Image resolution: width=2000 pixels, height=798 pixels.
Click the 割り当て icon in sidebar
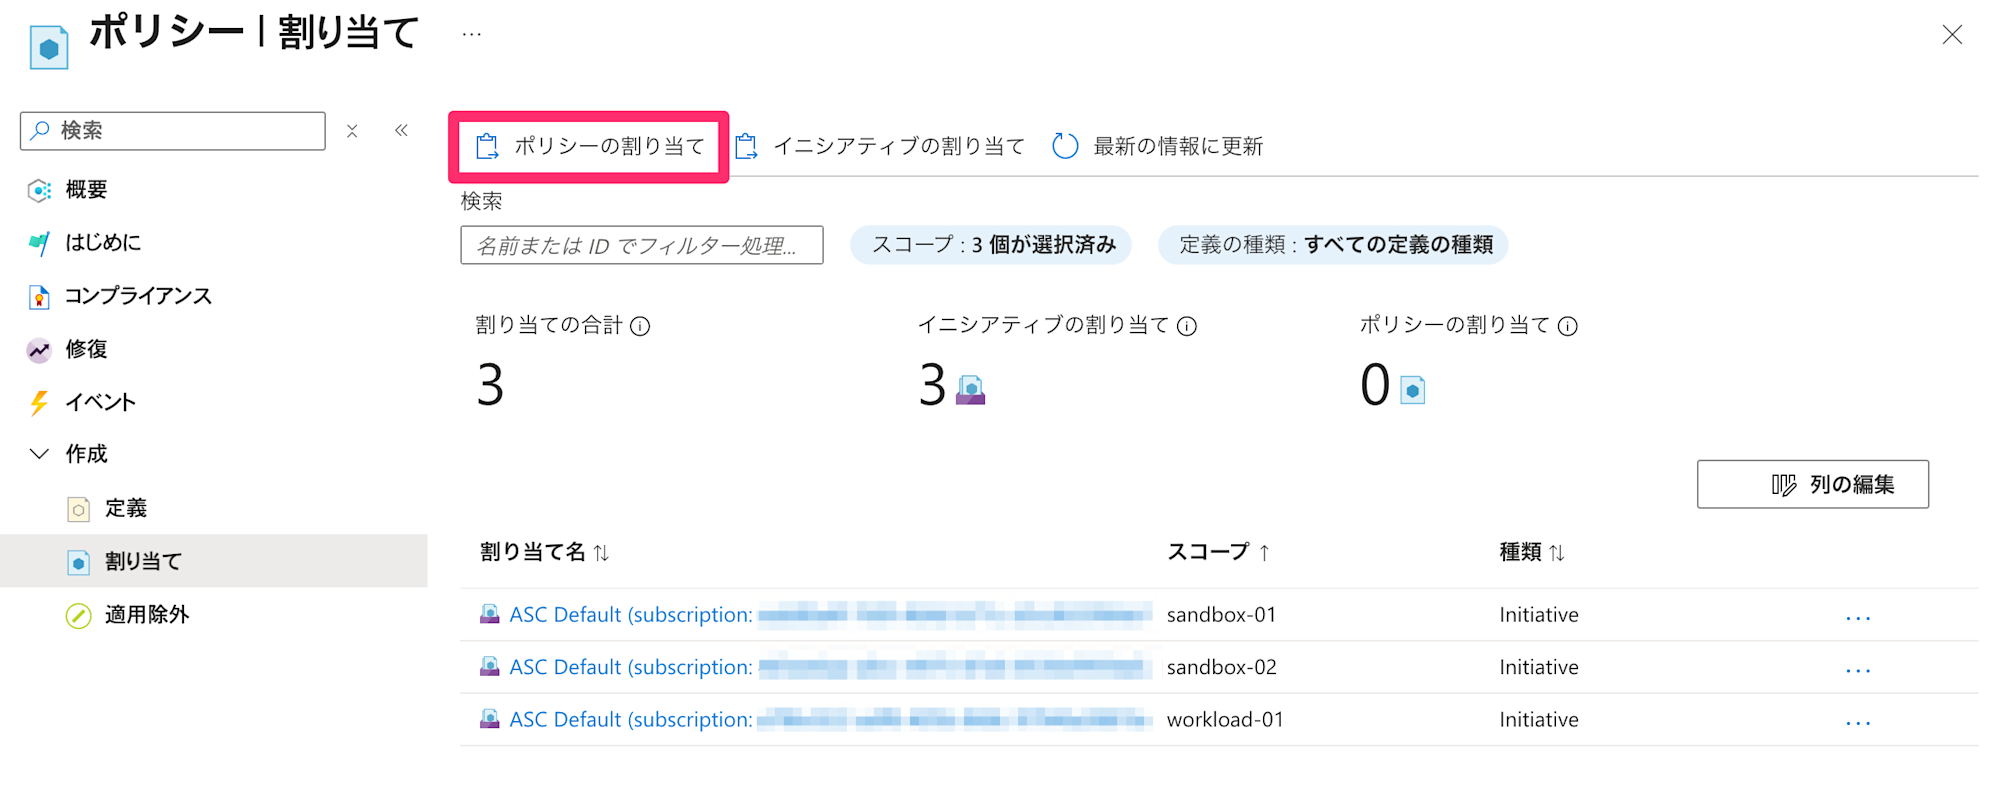point(78,562)
